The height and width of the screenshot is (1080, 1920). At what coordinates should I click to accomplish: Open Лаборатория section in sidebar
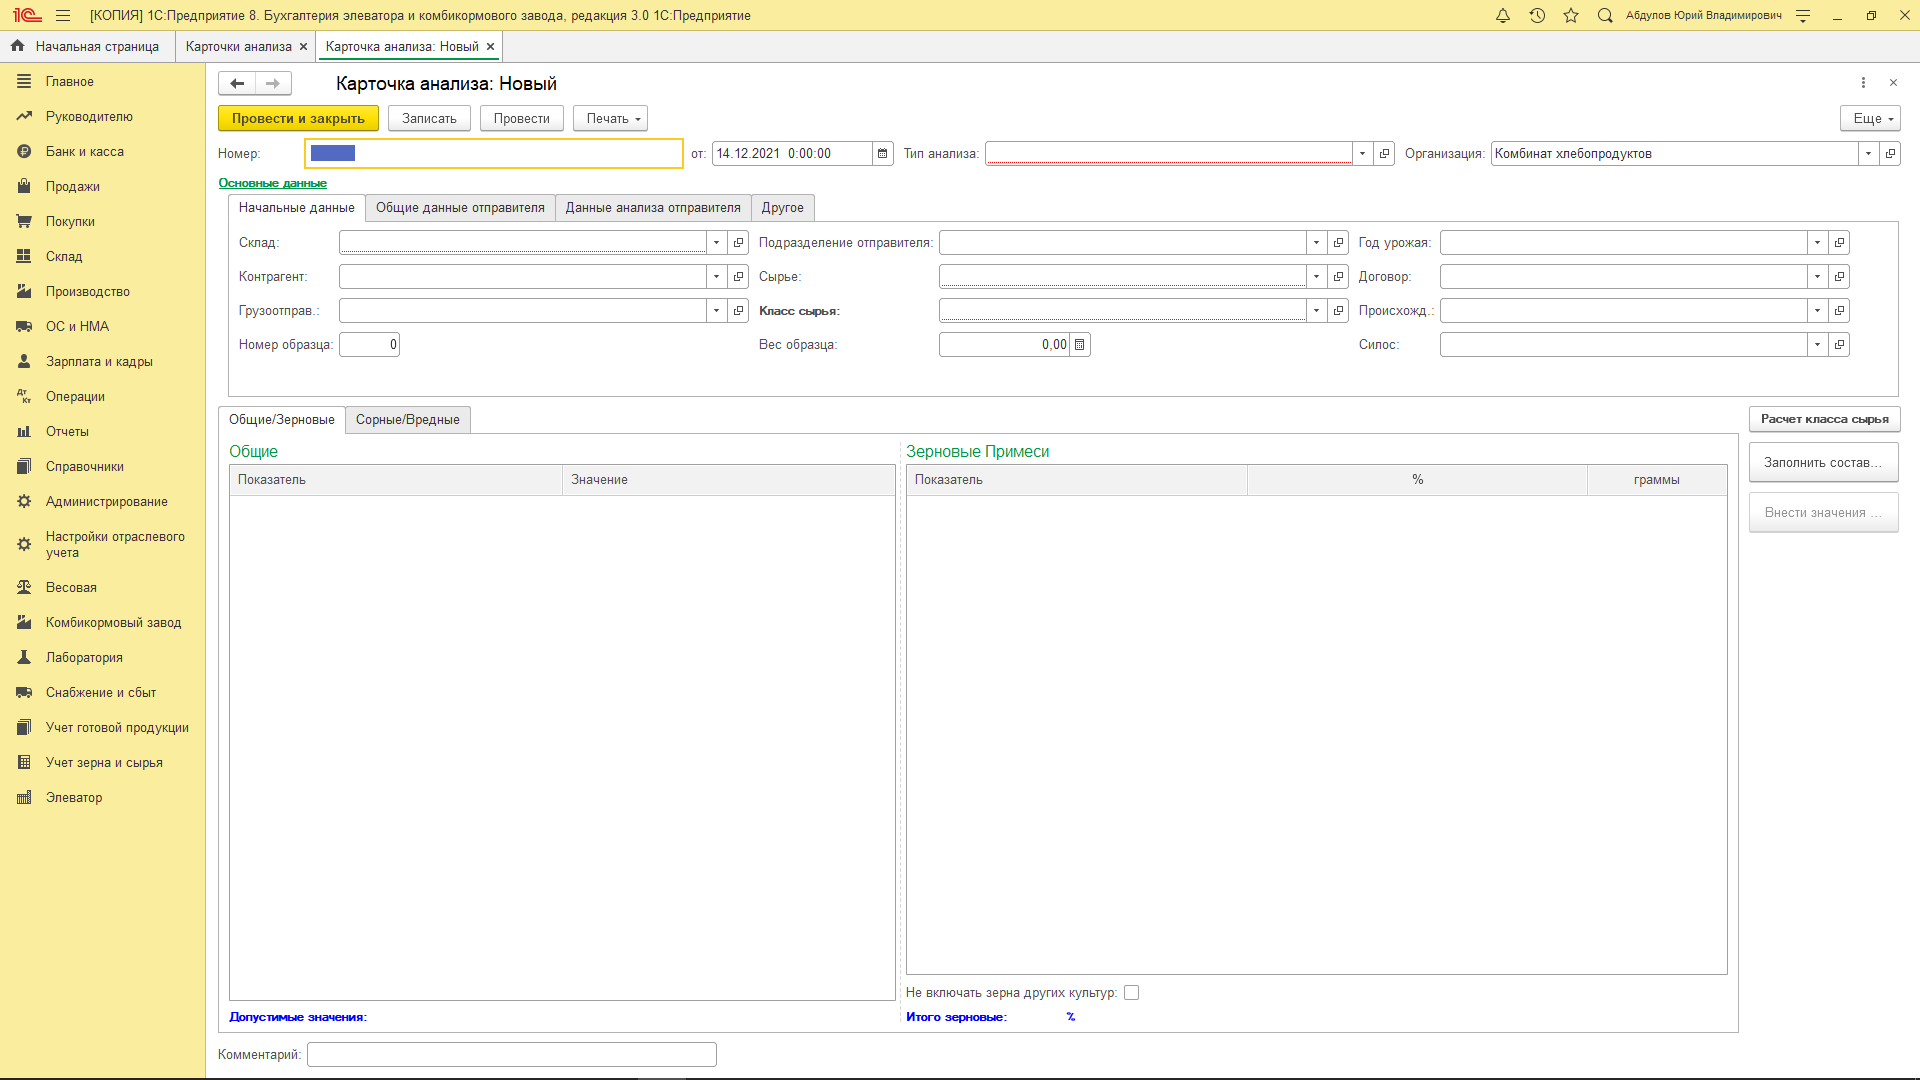[84, 658]
